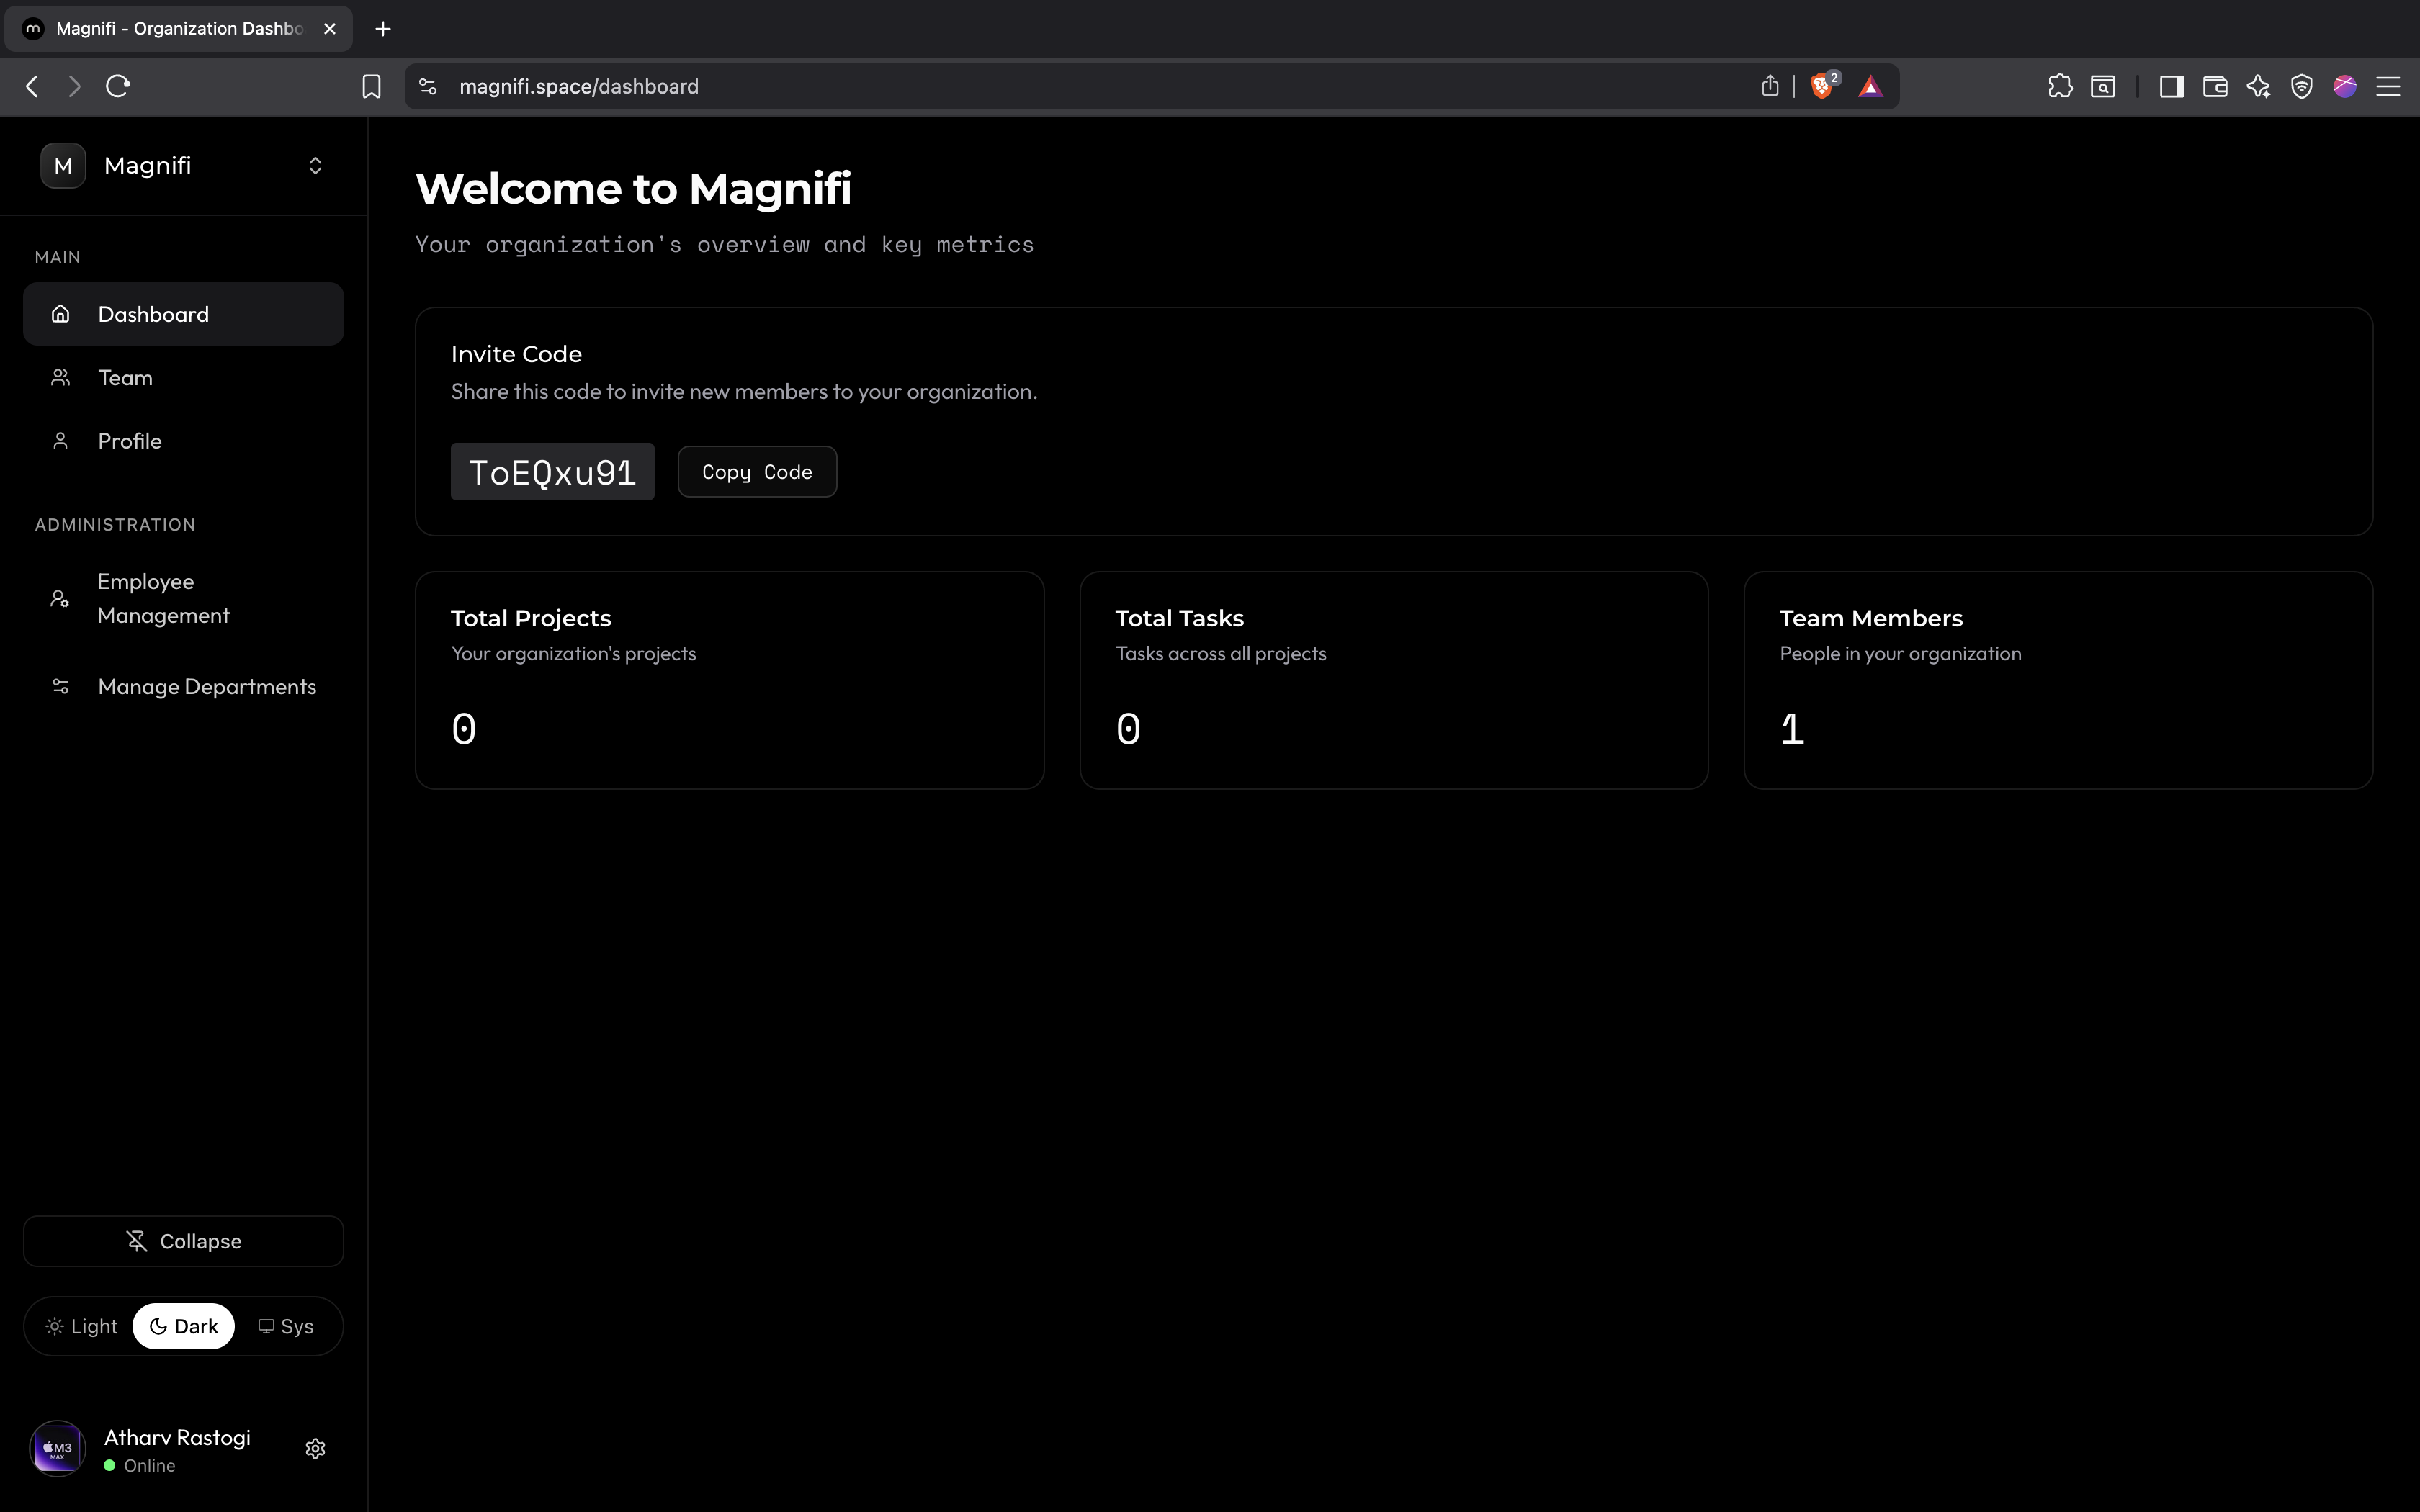
Task: Open Employee Management in the sidebar
Action: click(163, 598)
